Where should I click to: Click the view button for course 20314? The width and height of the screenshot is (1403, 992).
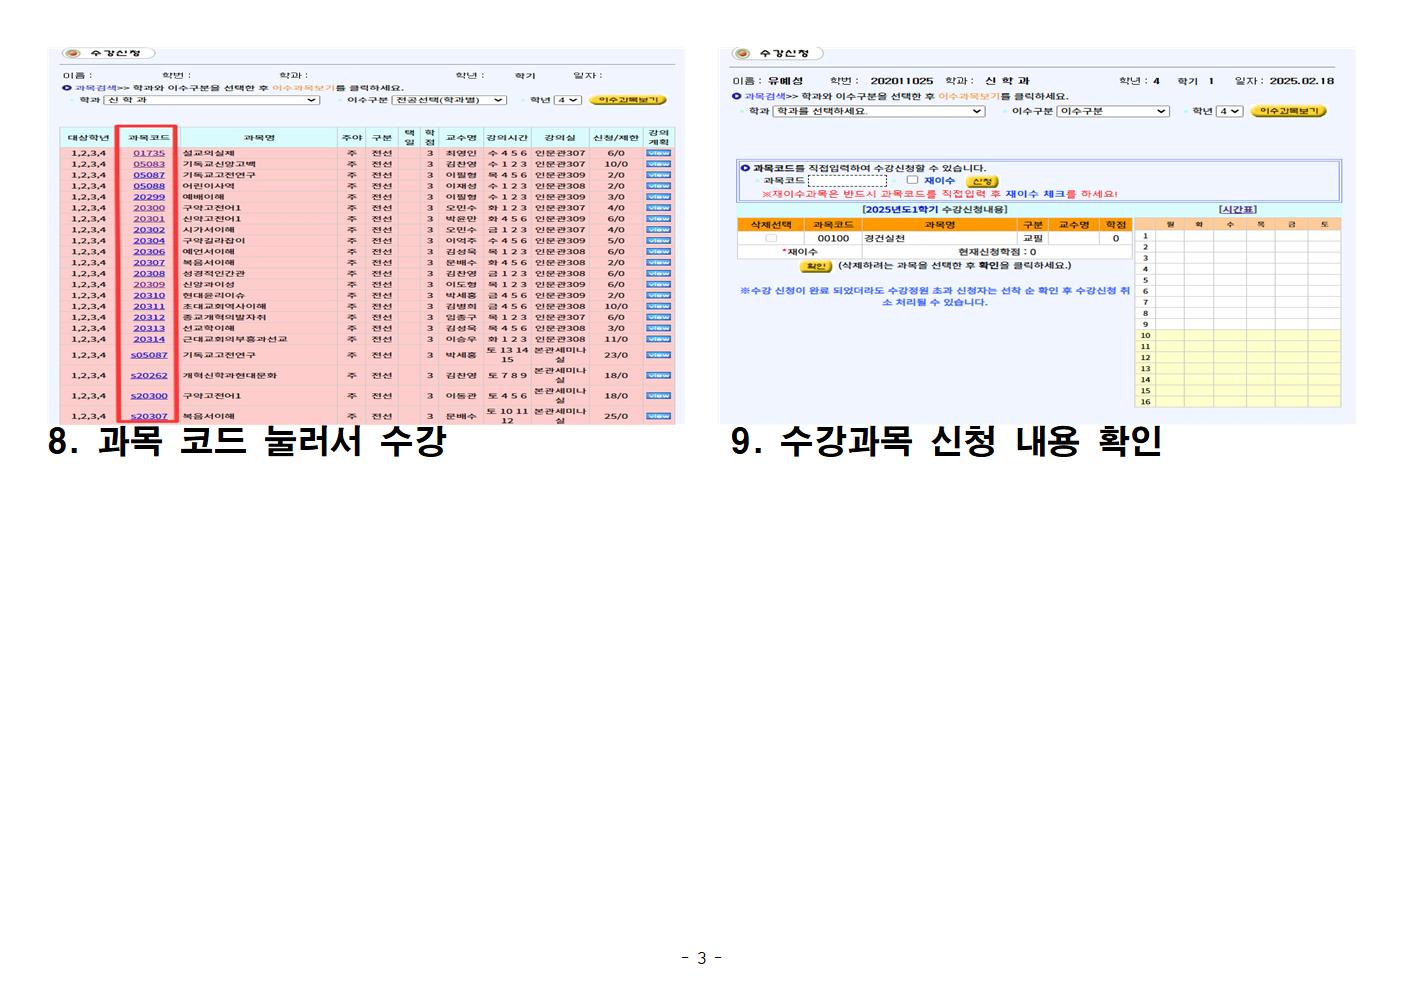pos(658,339)
